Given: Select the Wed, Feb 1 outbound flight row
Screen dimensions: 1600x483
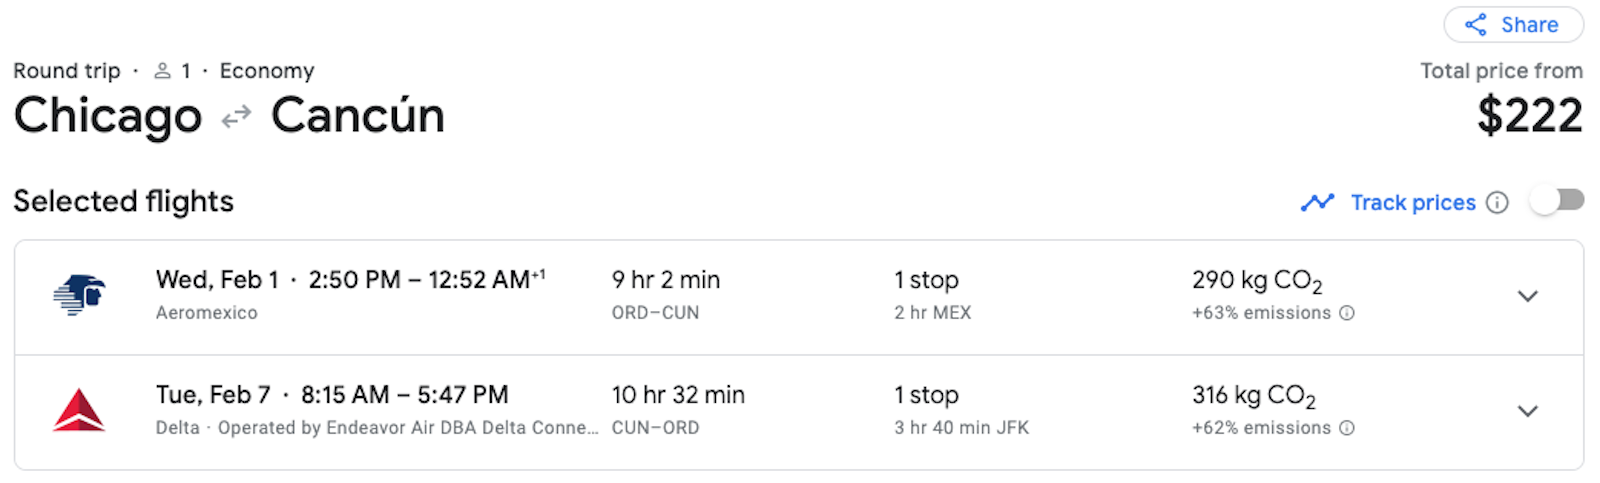Looking at the screenshot, I should coord(799,297).
